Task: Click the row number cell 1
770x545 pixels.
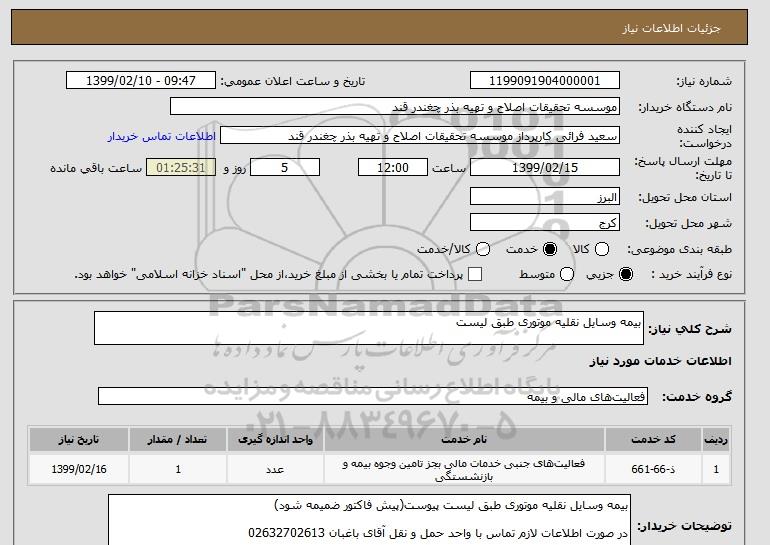Action: (716, 469)
